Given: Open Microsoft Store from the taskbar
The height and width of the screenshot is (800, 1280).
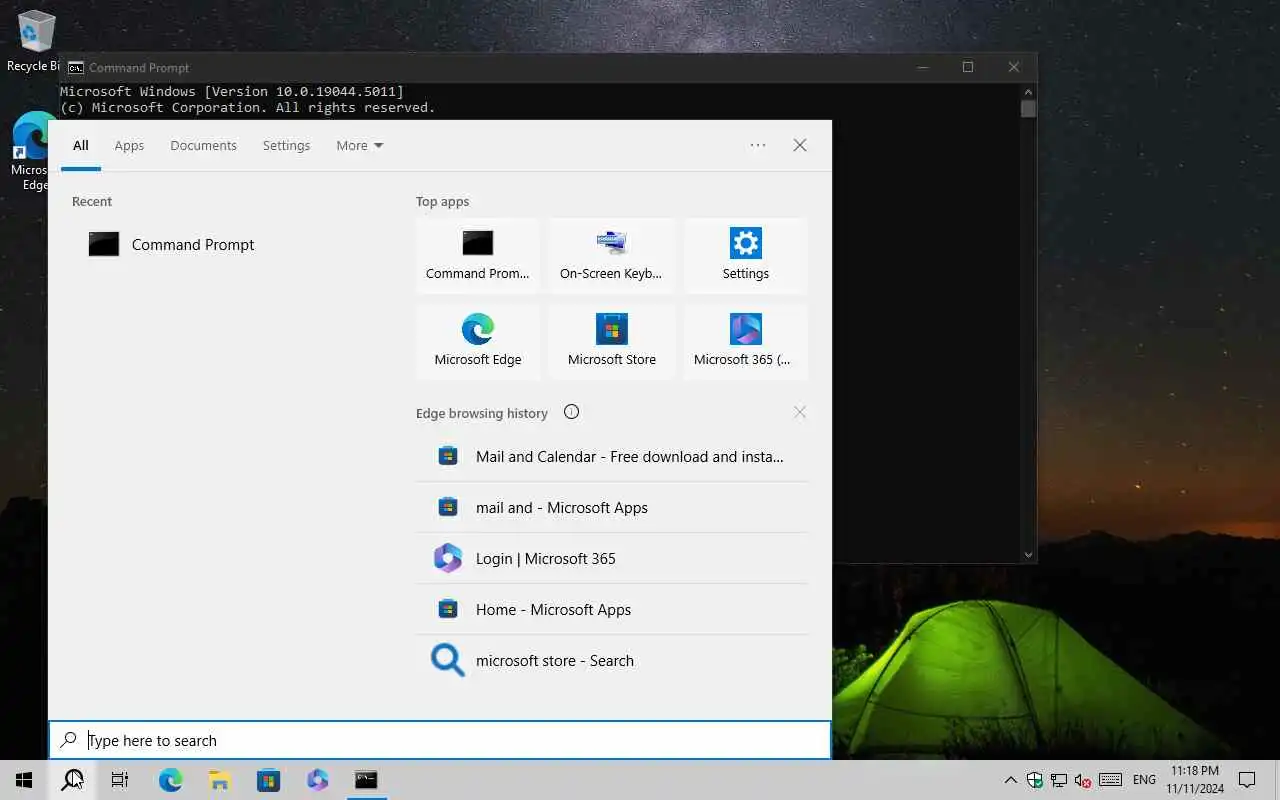Looking at the screenshot, I should [x=268, y=780].
